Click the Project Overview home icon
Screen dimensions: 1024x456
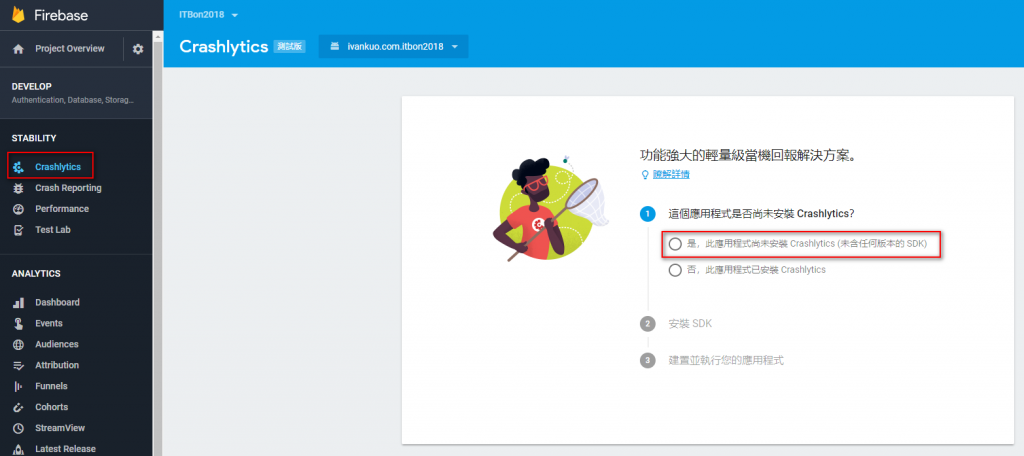18,49
